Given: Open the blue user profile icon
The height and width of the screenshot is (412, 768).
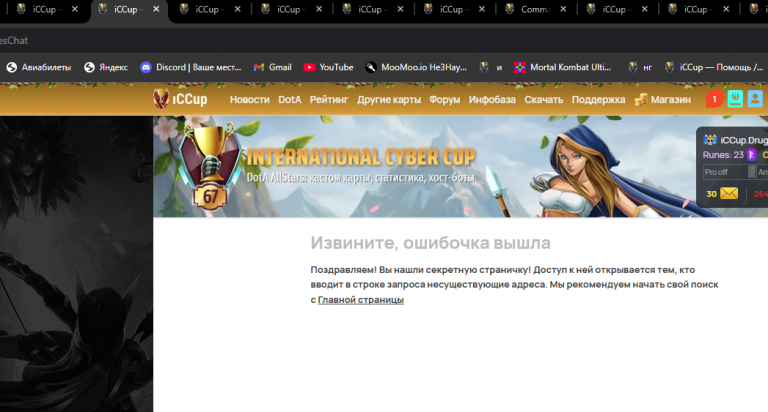Looking at the screenshot, I should click(x=755, y=99).
